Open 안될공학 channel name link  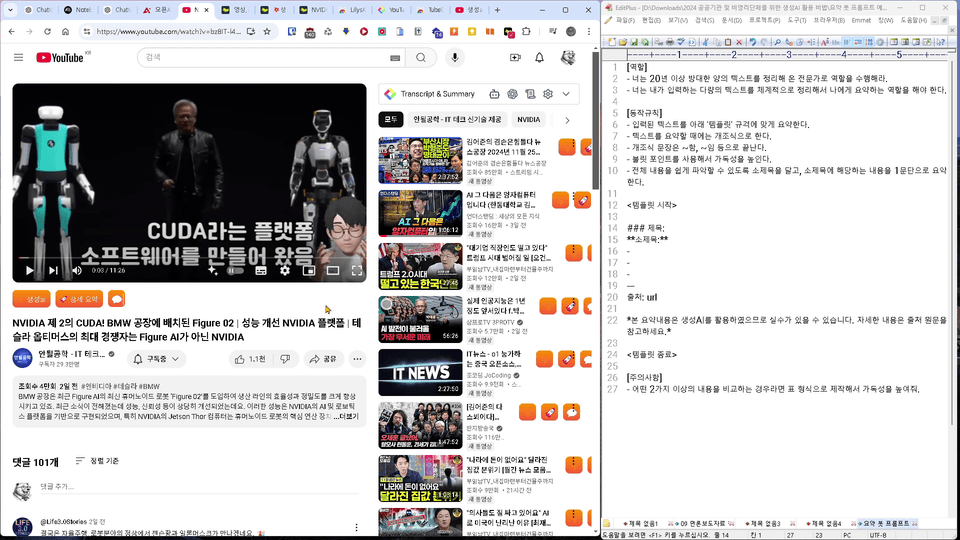72,354
